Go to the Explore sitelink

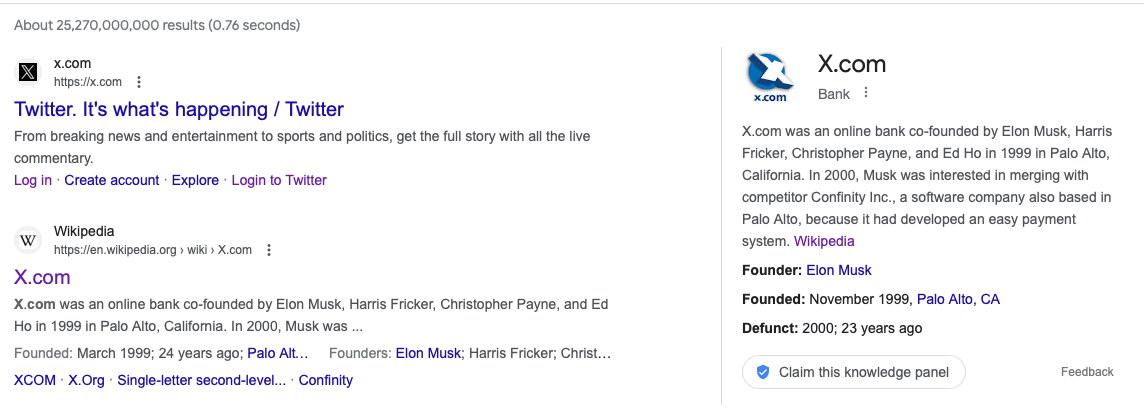point(195,180)
